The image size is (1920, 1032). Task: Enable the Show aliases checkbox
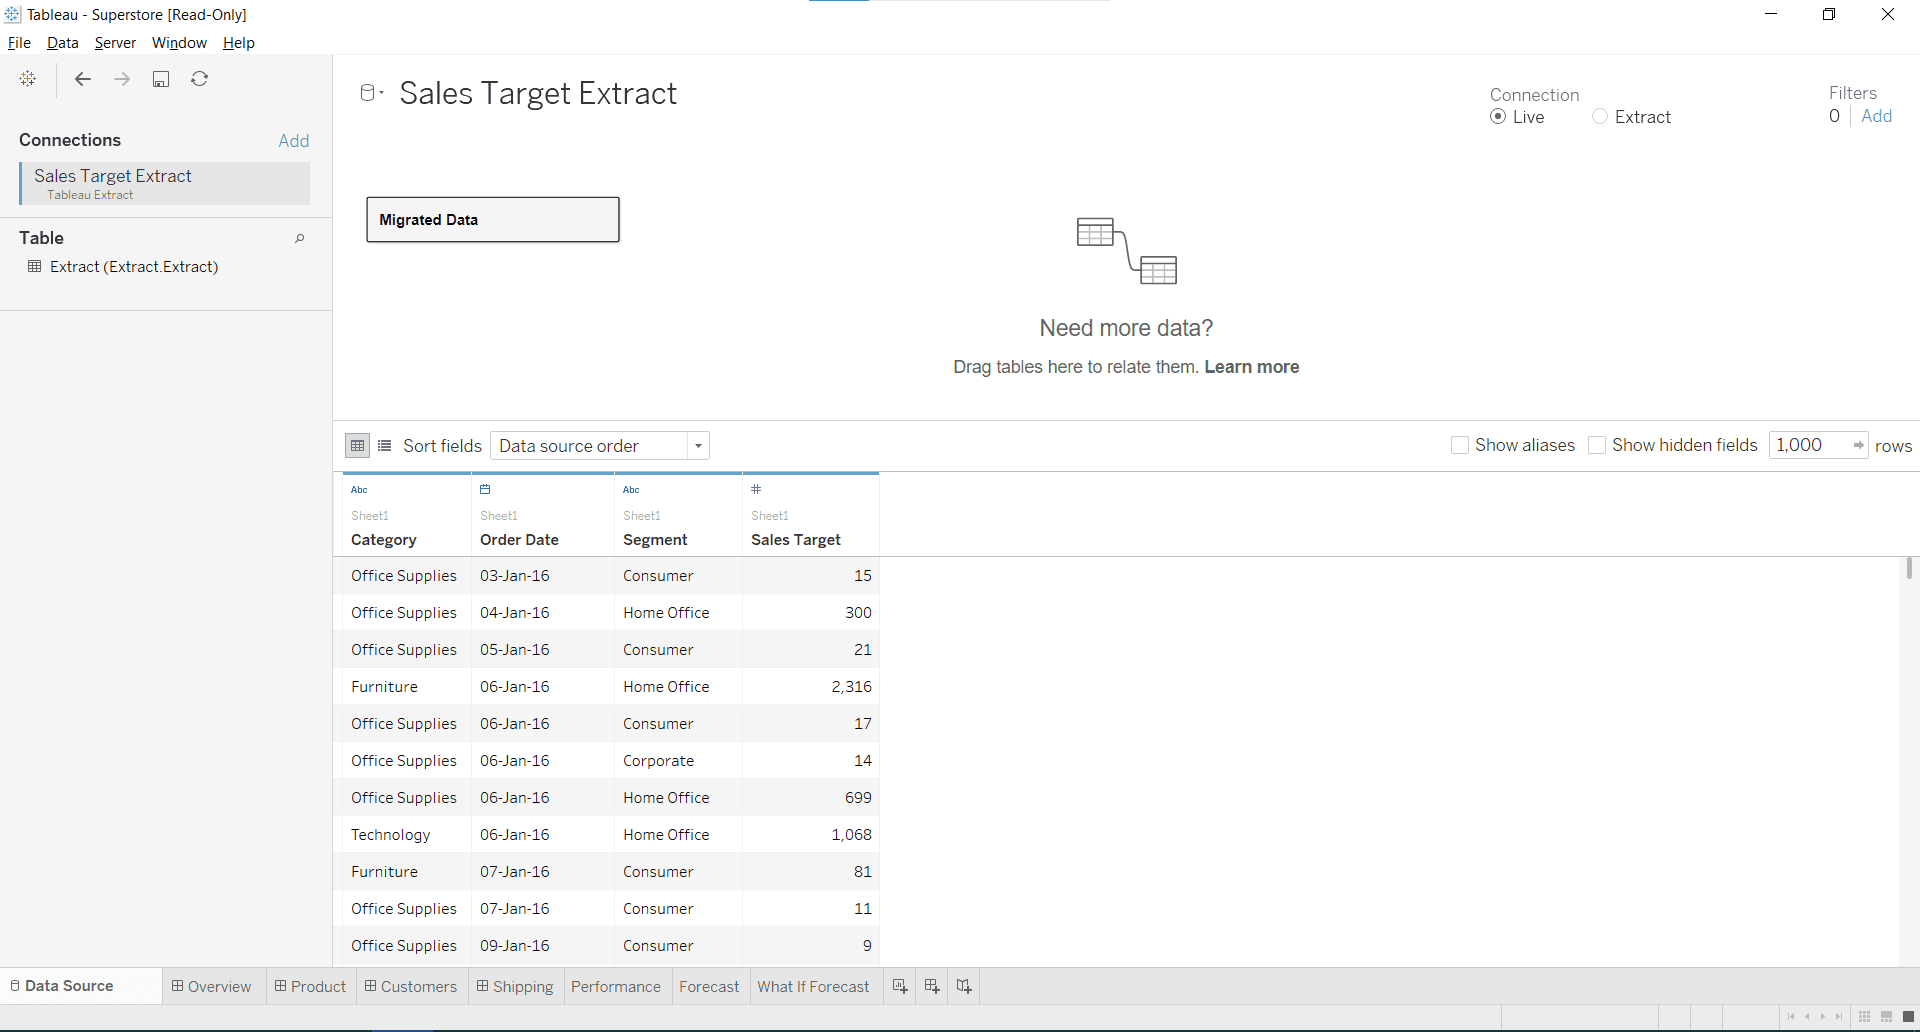[x=1460, y=445]
